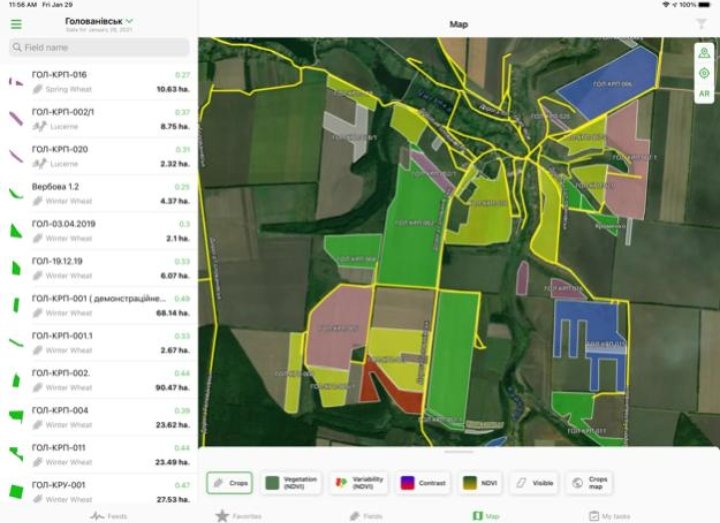Screen dimensions: 720x523
Task: Open the Map tab
Action: pos(486,516)
